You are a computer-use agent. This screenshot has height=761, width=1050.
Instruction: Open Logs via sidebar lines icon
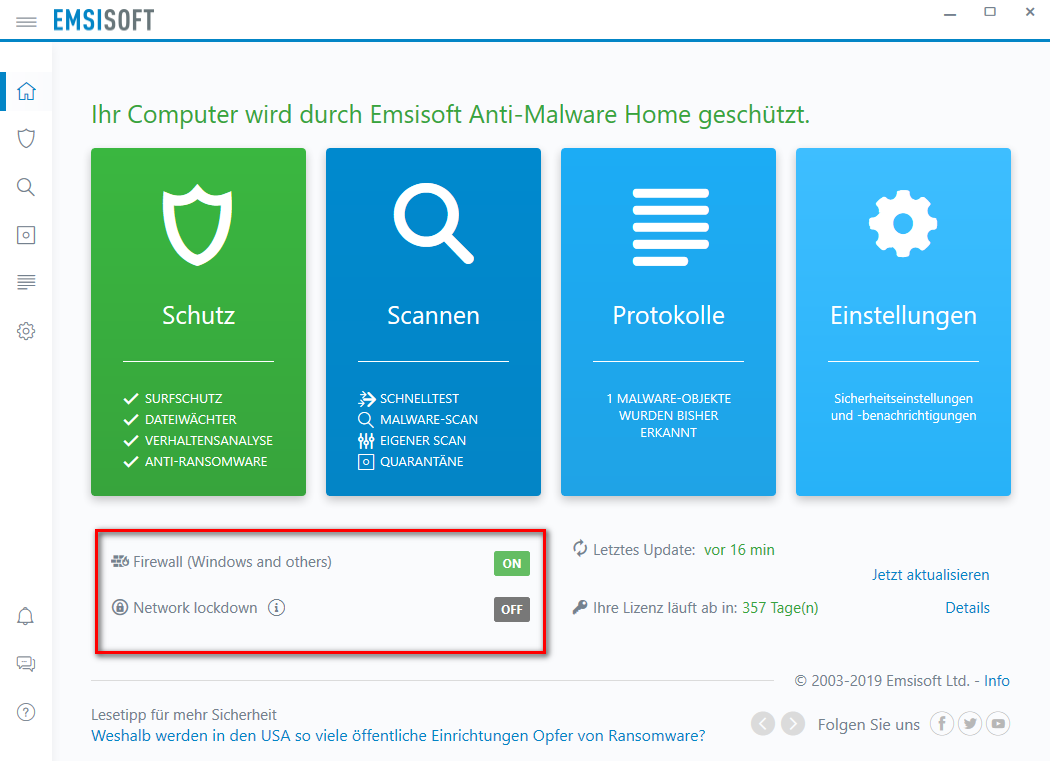pyautogui.click(x=26, y=282)
